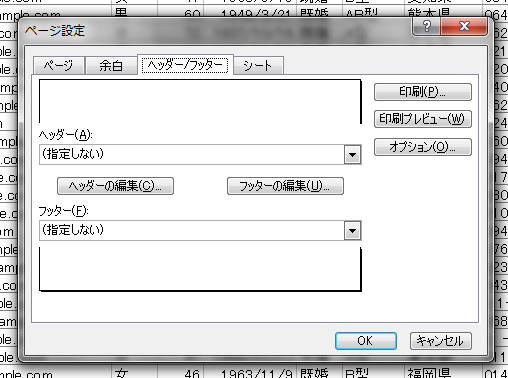This screenshot has height=378, width=508.
Task: Click the 女 cell in bottom row
Action: tap(134, 373)
